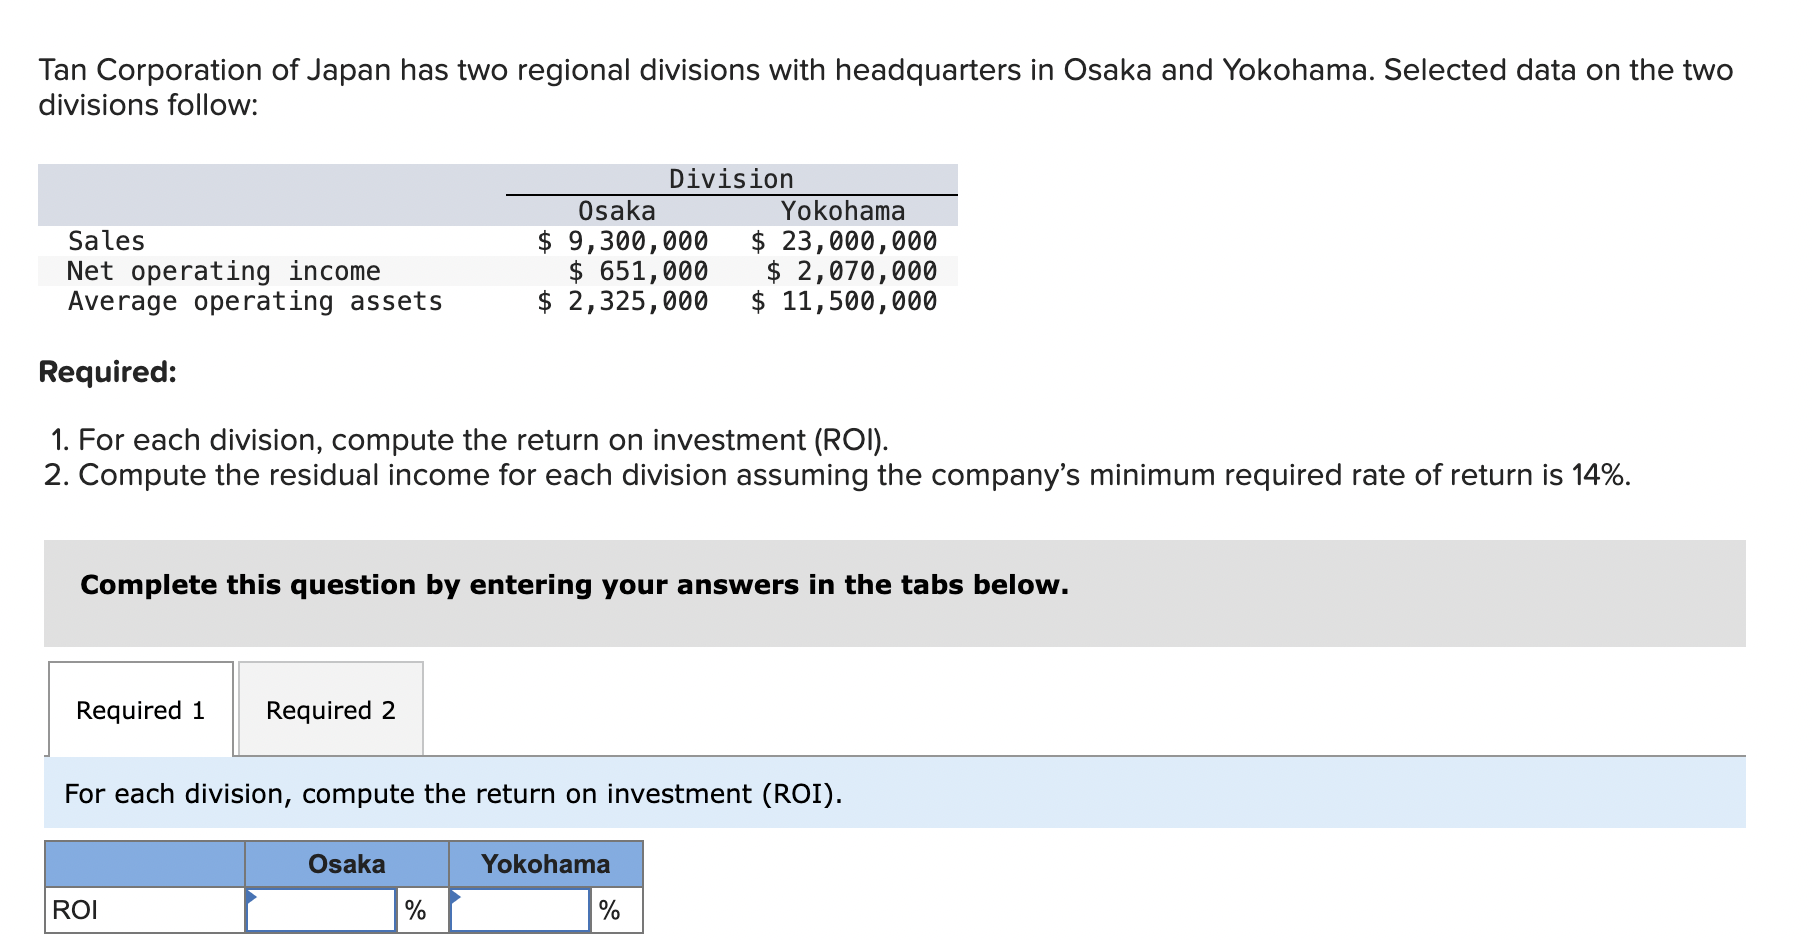Select the Yokohama column header in answer table
Viewport: 1812px width, 940px height.
click(x=546, y=864)
